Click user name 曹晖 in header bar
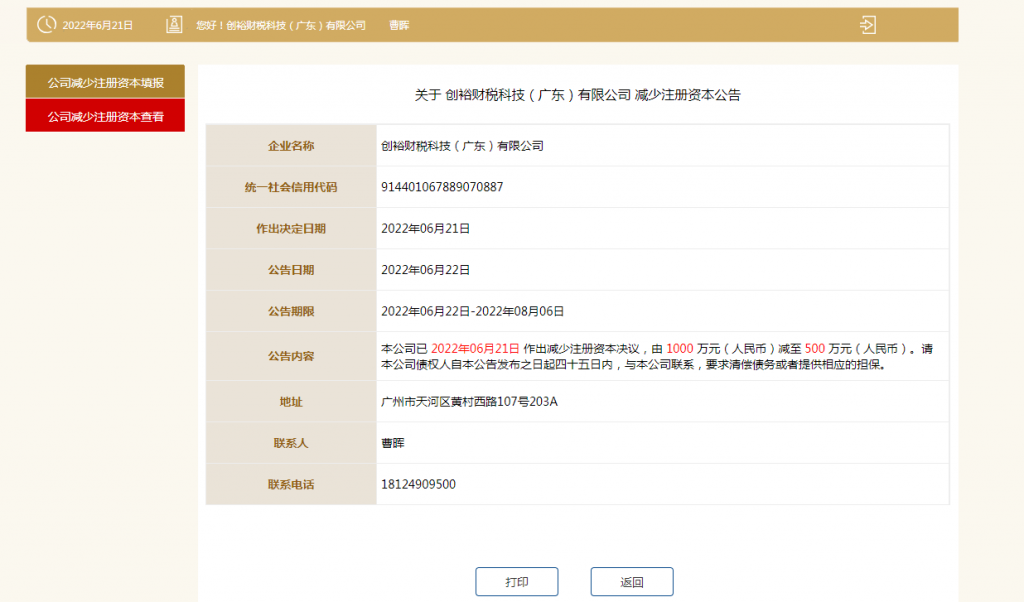This screenshot has width=1024, height=602. click(x=399, y=25)
